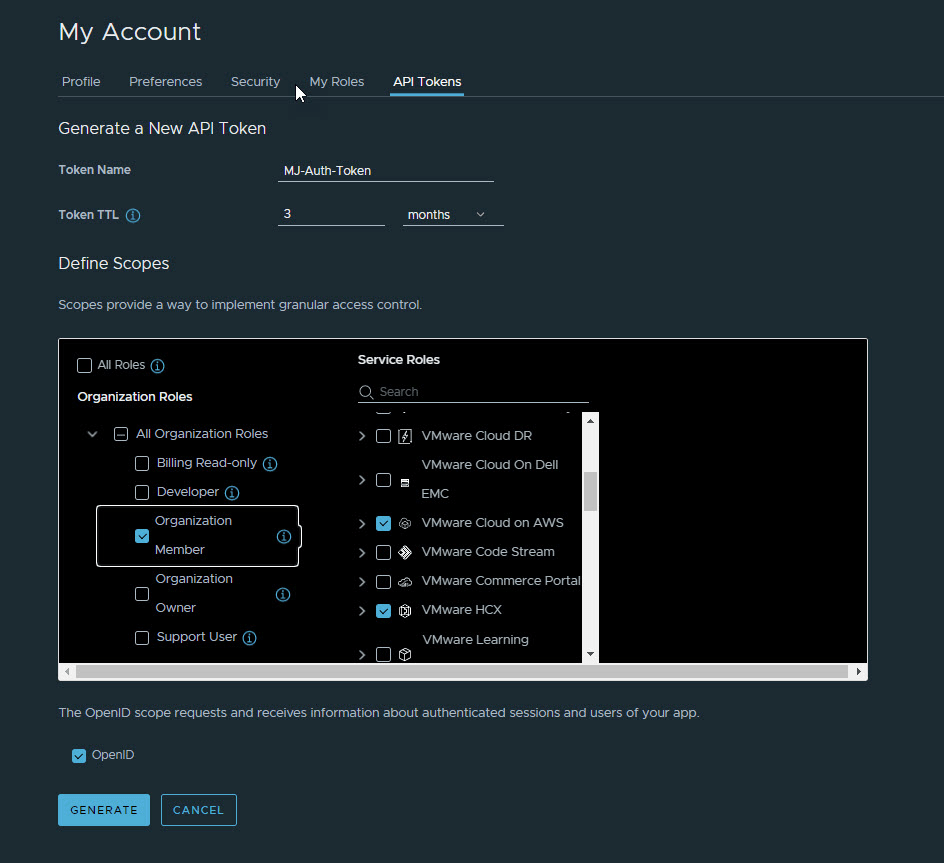944x863 pixels.
Task: Check the Organization Owner role
Action: 142,594
